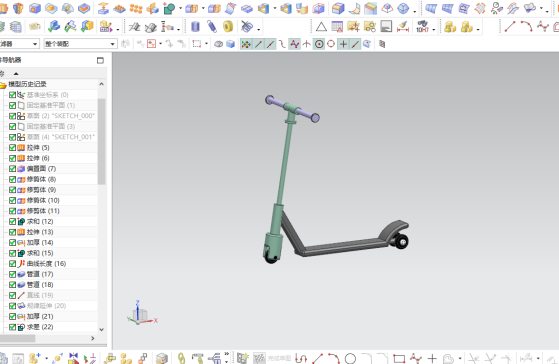Open the binoculars 10H7 tool
The height and width of the screenshot is (364, 559).
click(422, 27)
